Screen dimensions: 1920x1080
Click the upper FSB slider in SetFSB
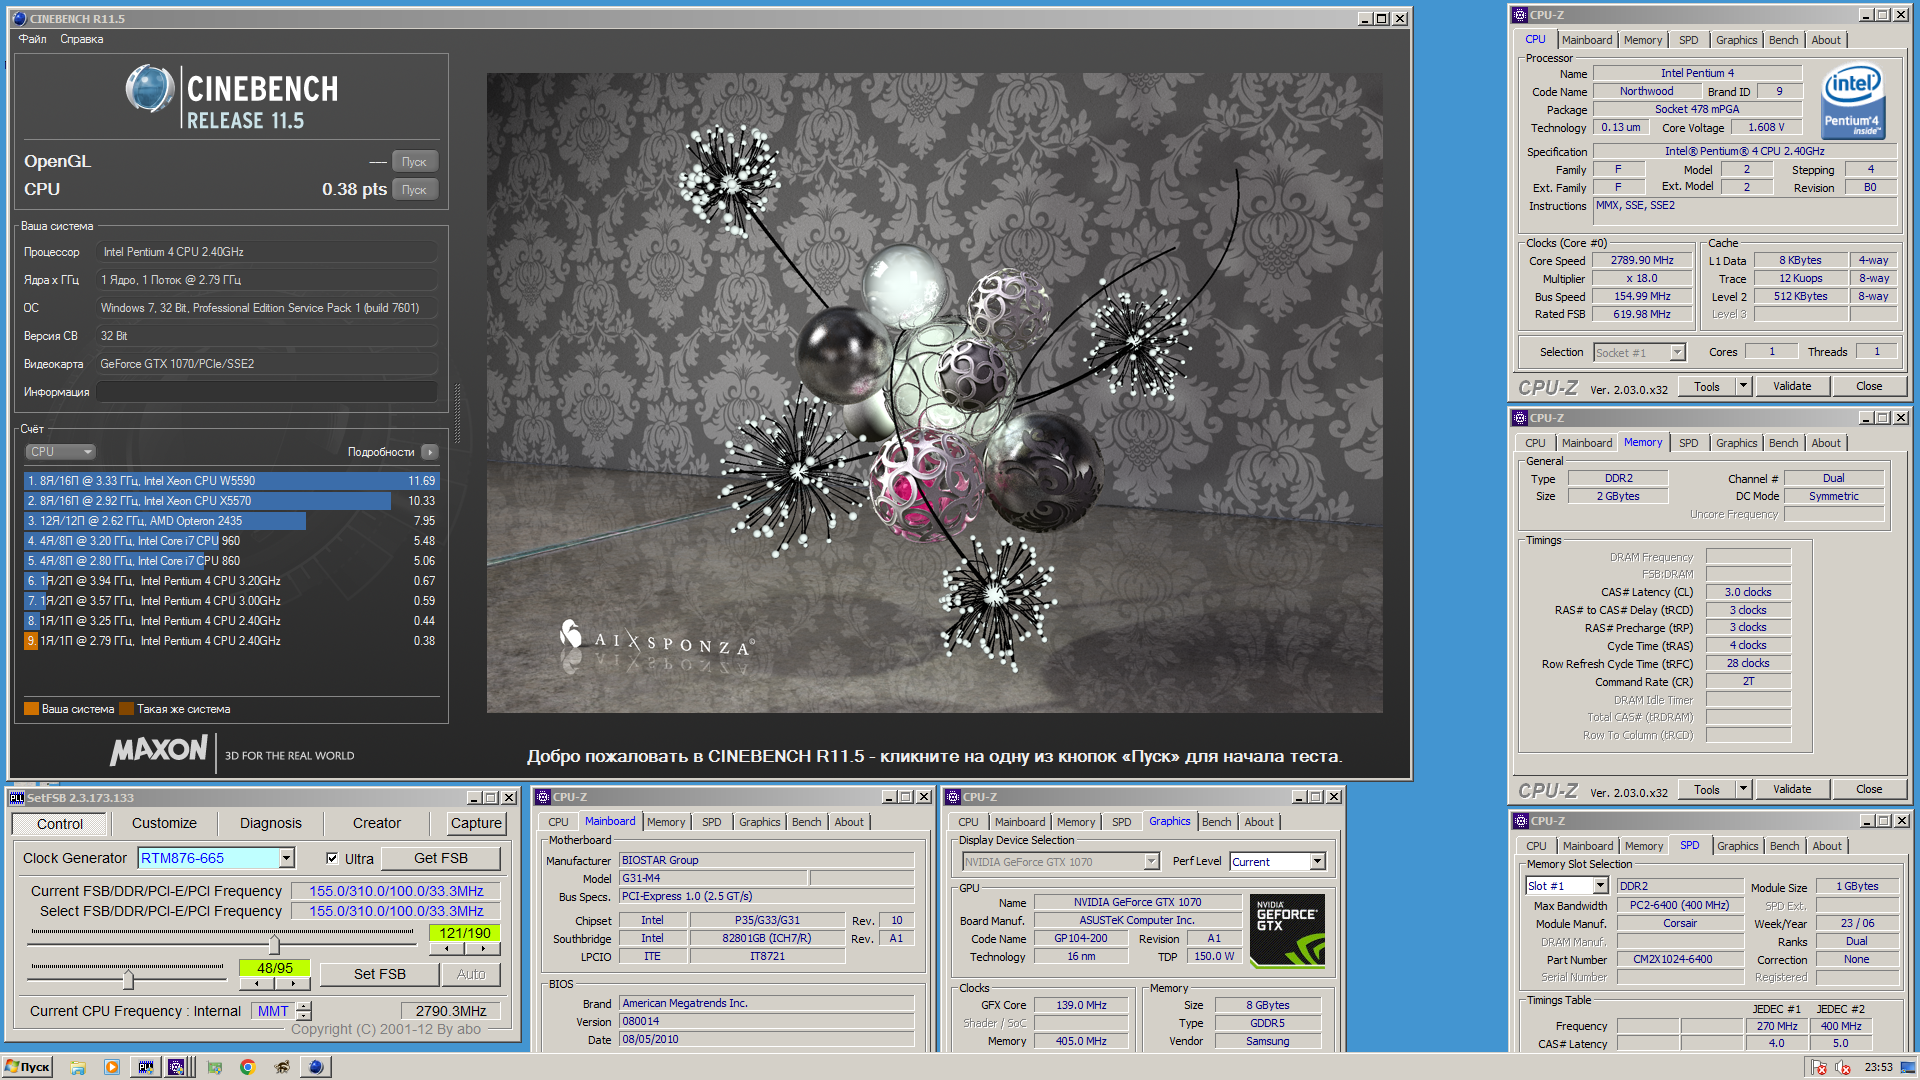(x=274, y=944)
